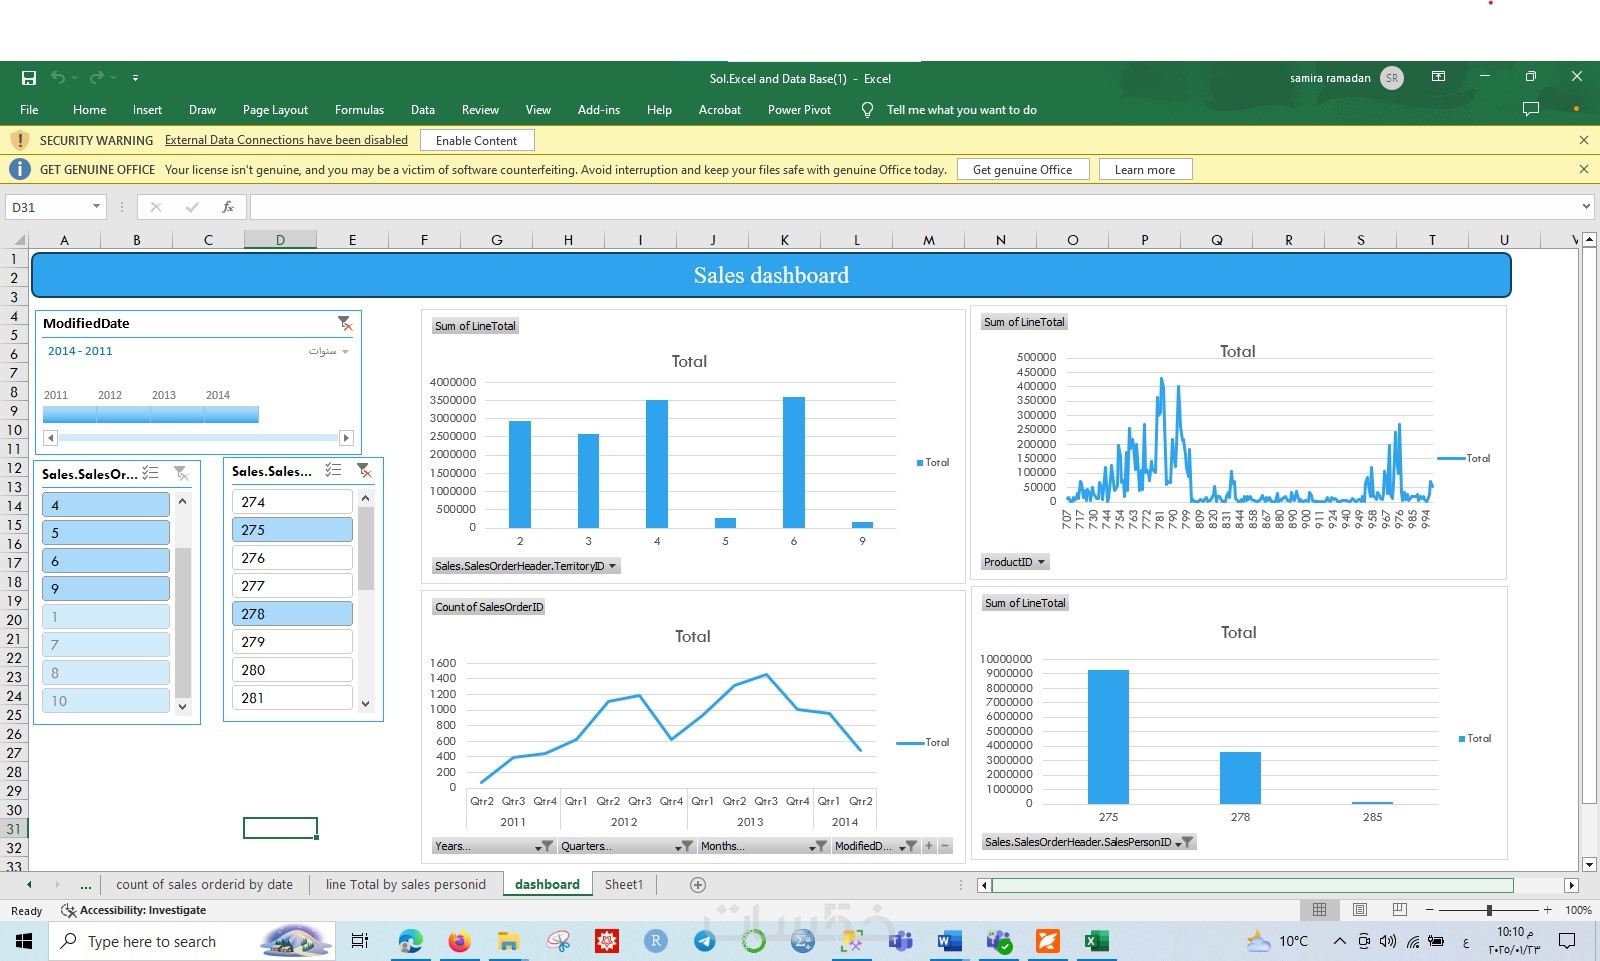Open the External Data Connections disabled link

coord(286,140)
